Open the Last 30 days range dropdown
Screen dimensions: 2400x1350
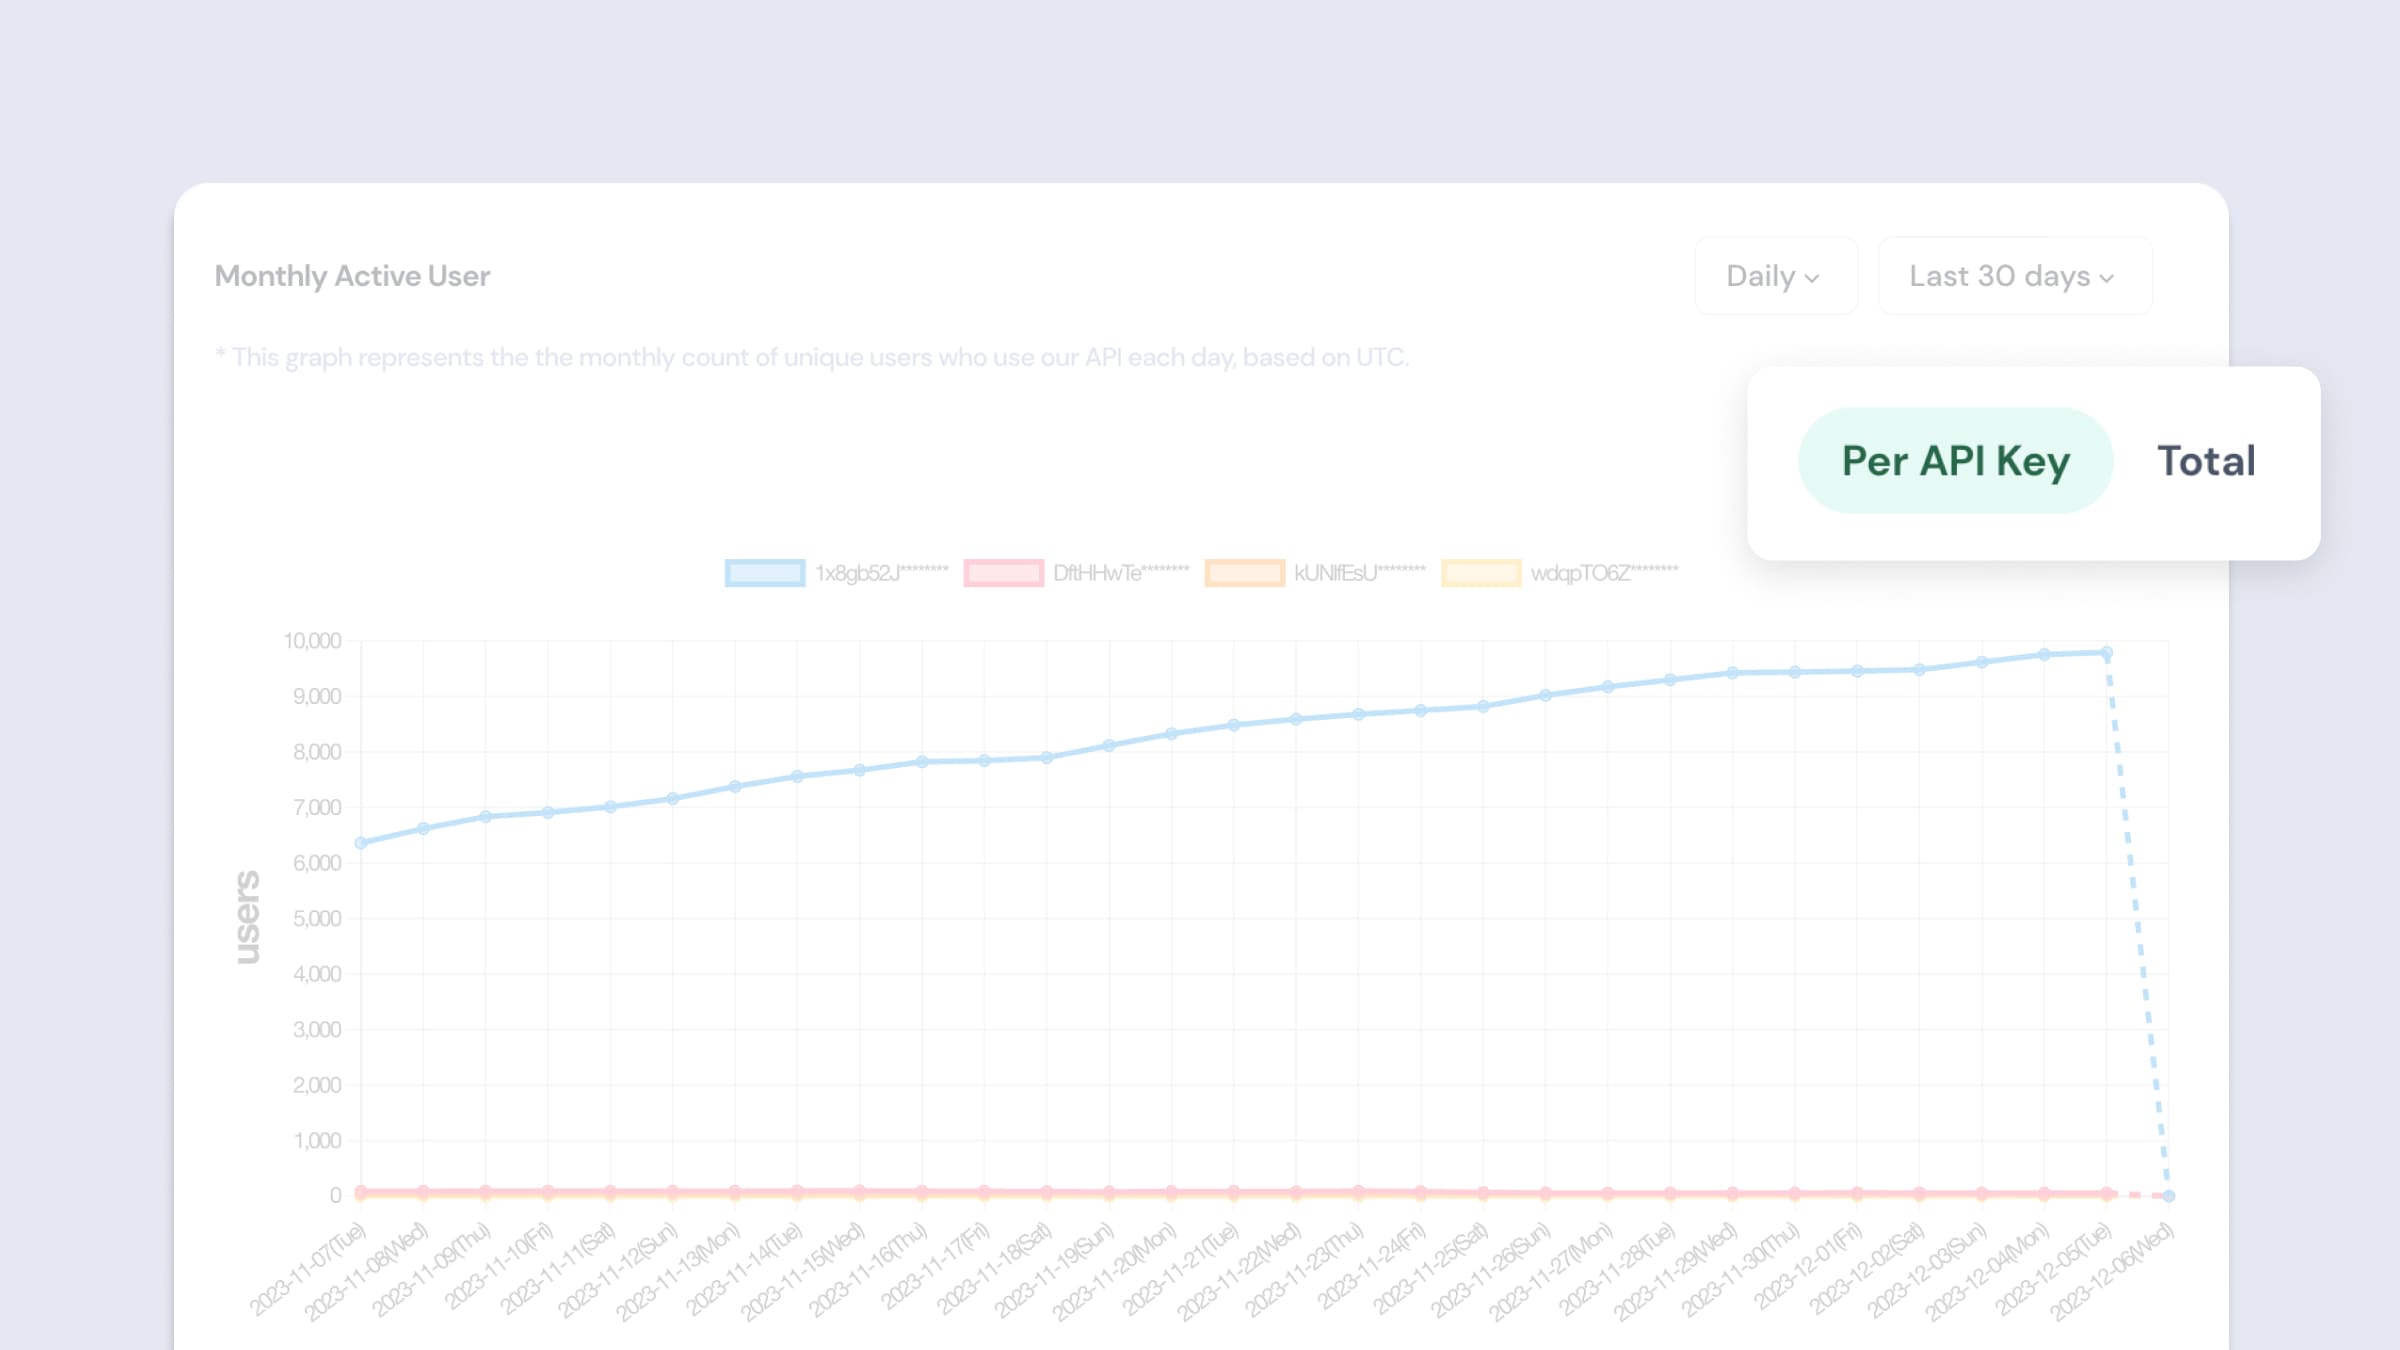click(2015, 276)
